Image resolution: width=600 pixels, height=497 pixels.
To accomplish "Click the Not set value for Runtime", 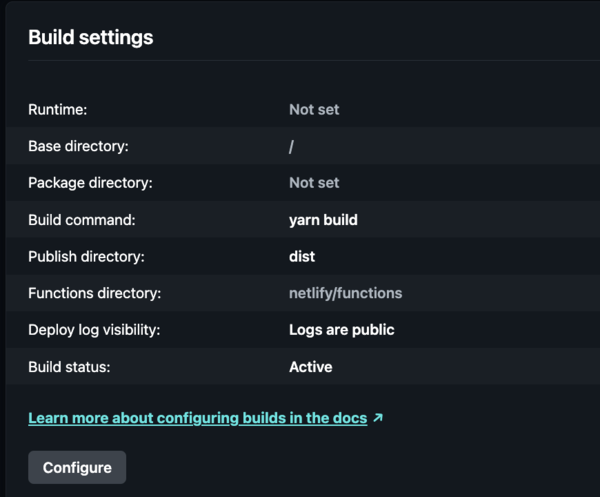I will coord(314,109).
